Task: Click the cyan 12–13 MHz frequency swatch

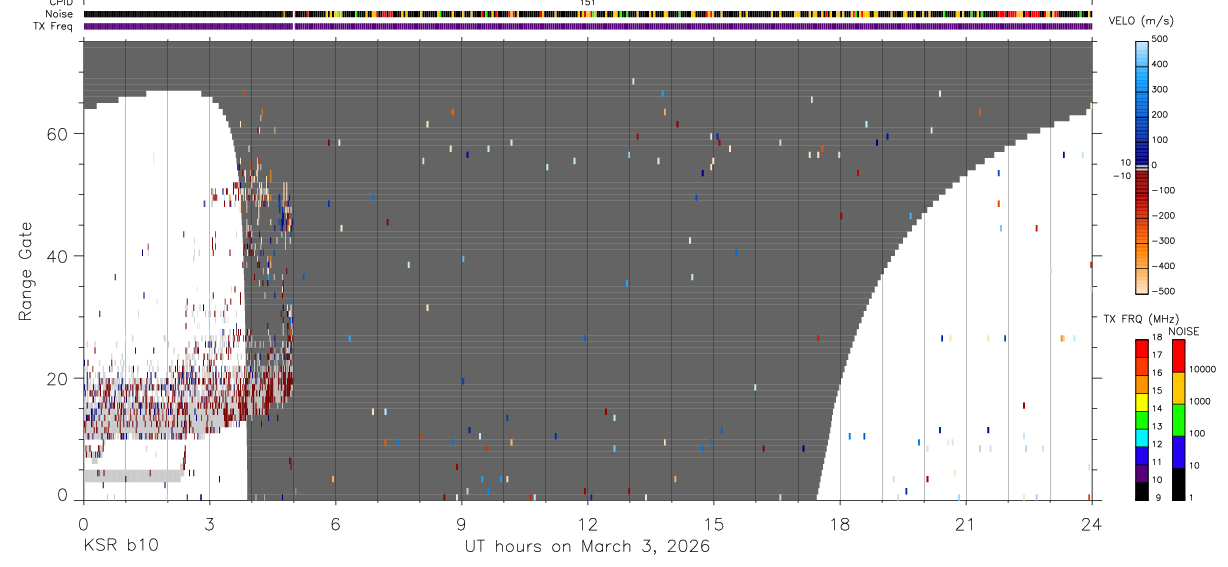Action: [1142, 438]
